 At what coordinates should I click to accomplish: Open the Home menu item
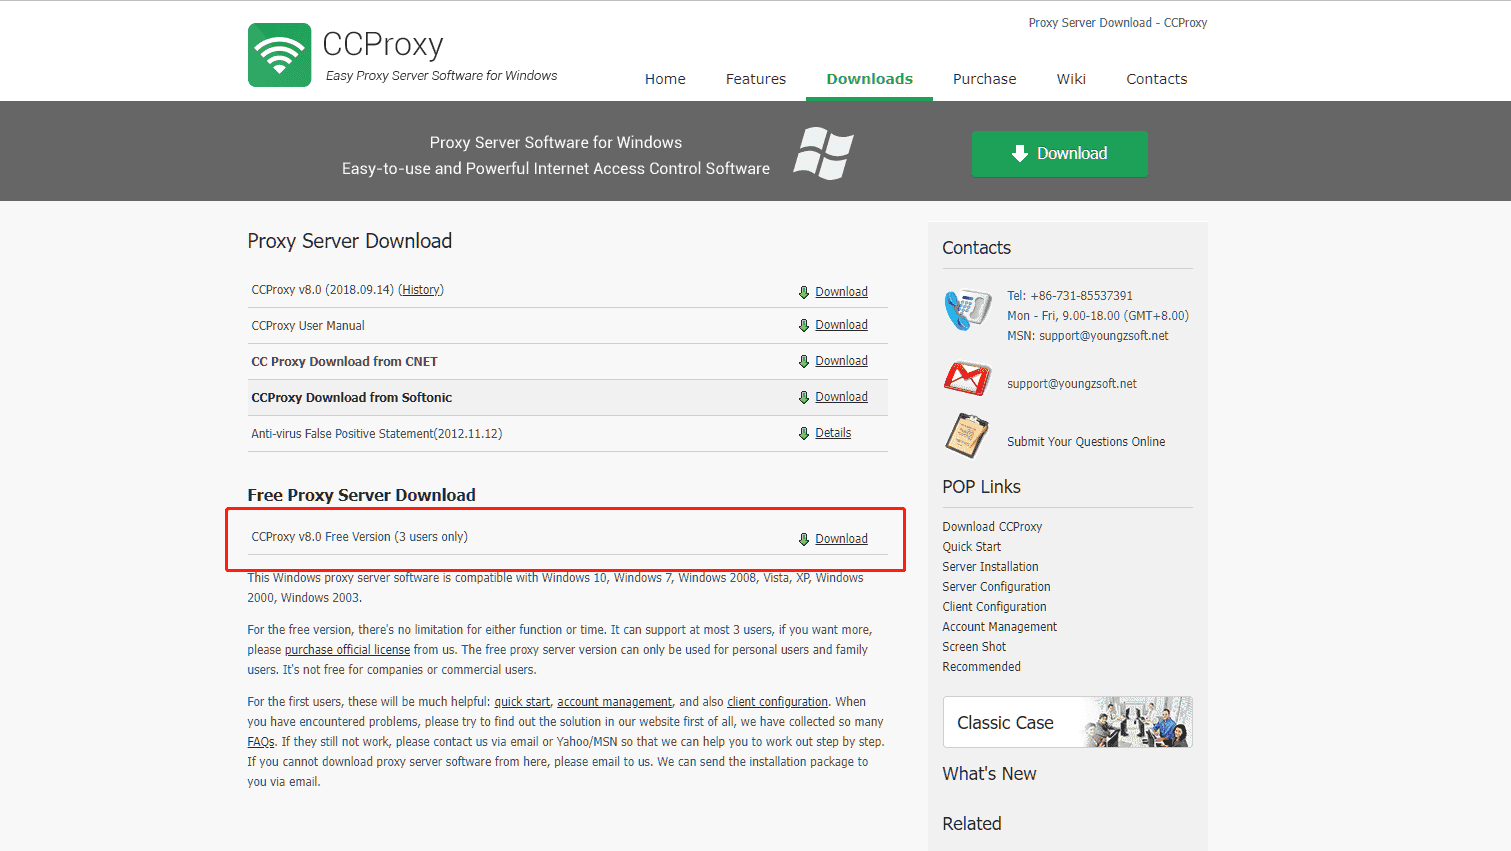pyautogui.click(x=665, y=79)
